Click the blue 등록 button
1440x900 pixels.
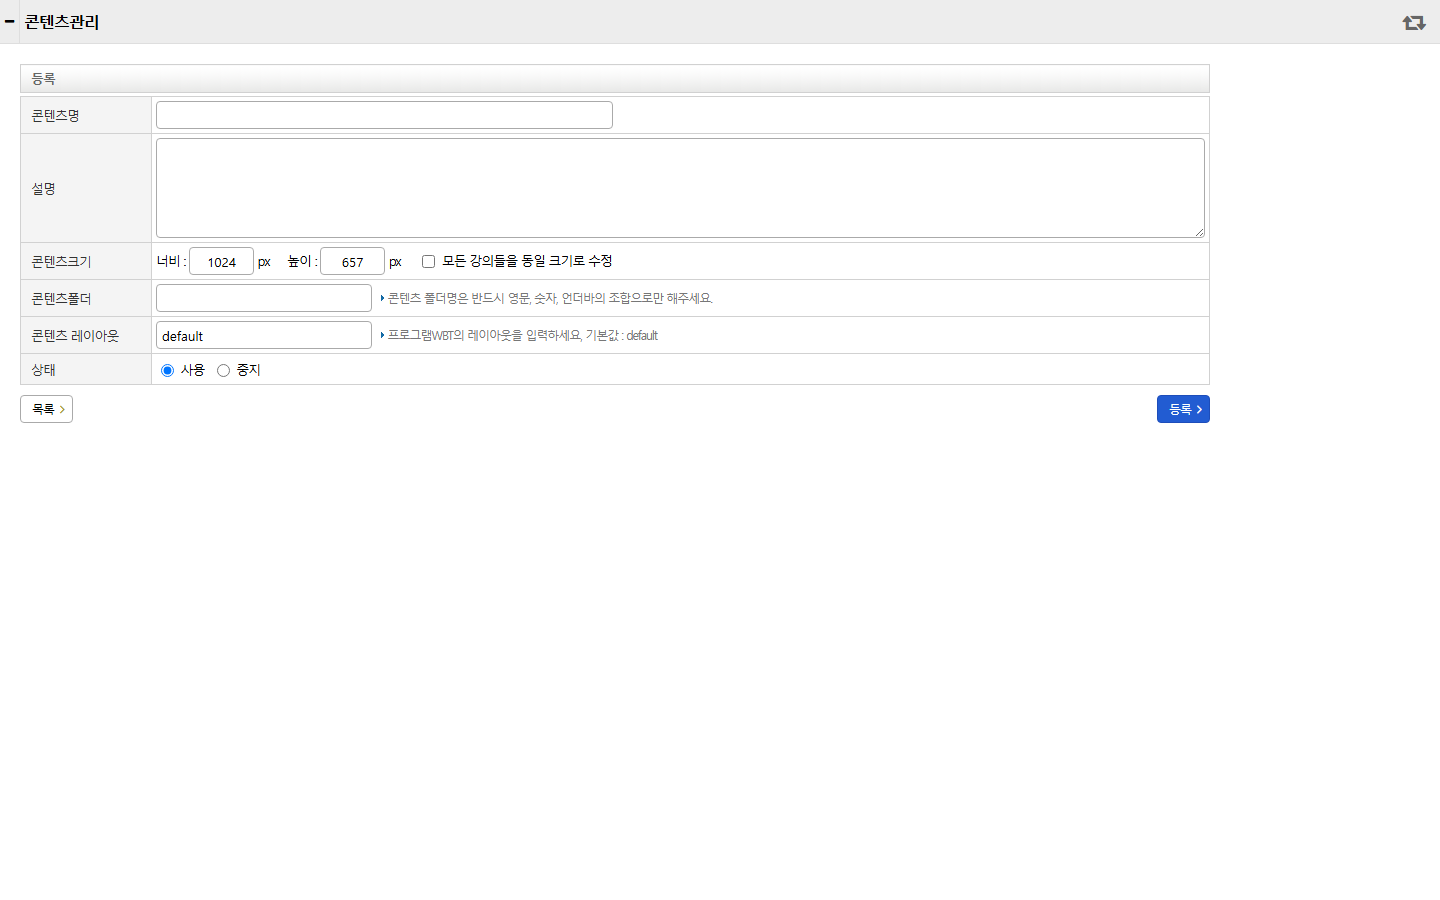(x=1183, y=409)
